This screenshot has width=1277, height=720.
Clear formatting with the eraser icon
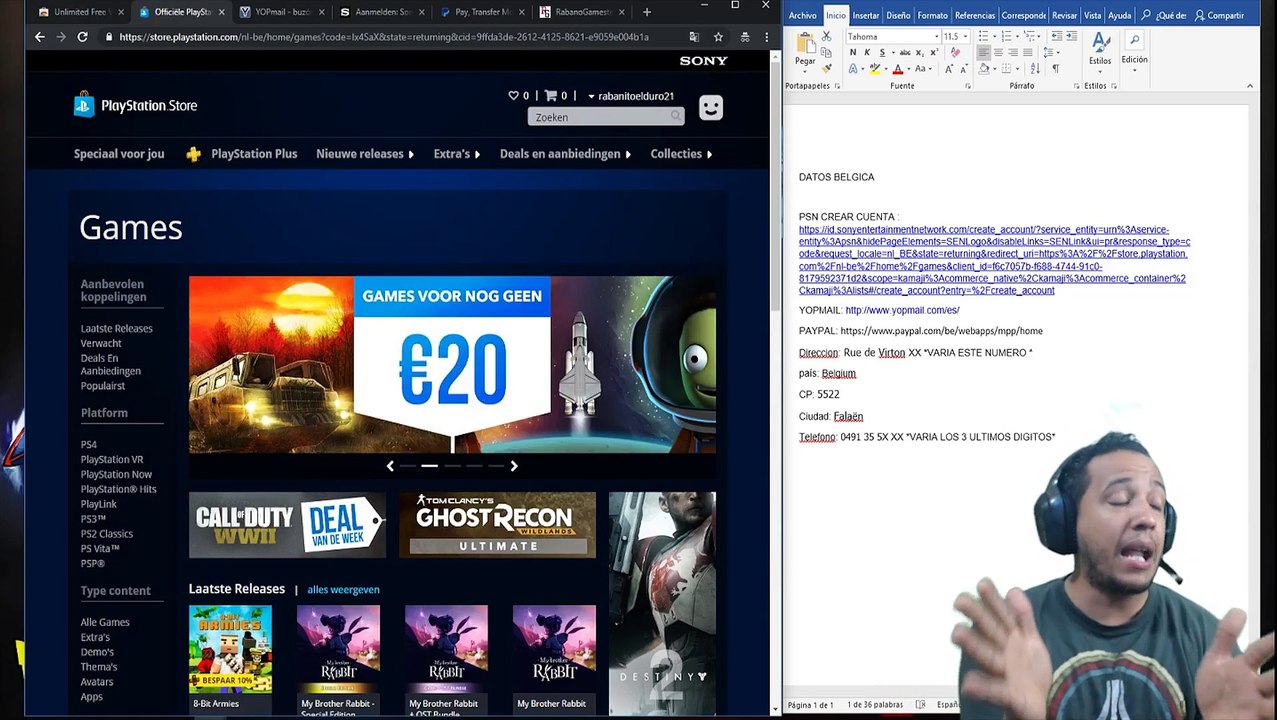click(x=955, y=52)
